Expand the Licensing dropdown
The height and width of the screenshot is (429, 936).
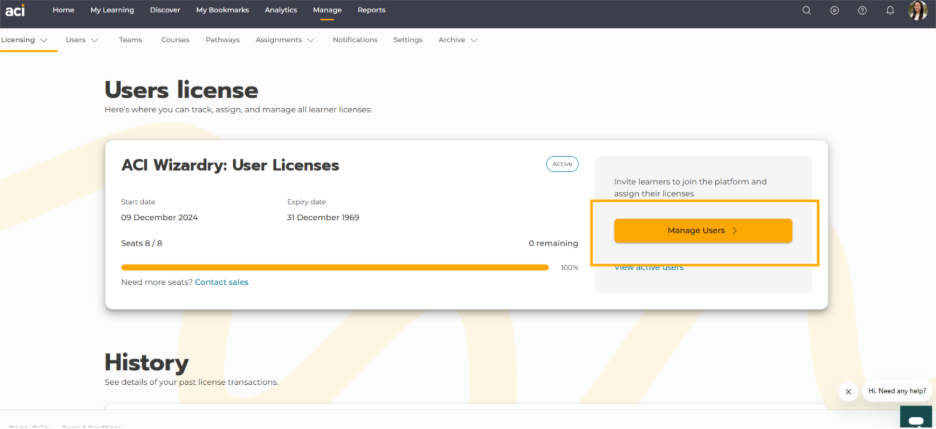pyautogui.click(x=25, y=40)
